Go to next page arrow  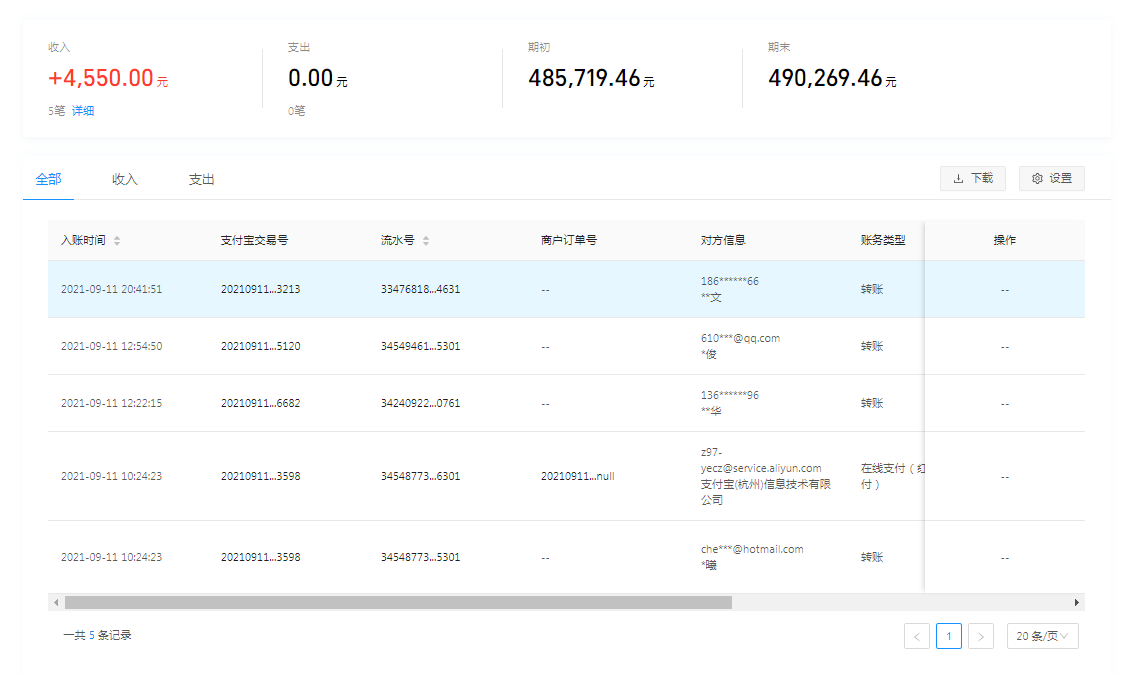tap(981, 636)
